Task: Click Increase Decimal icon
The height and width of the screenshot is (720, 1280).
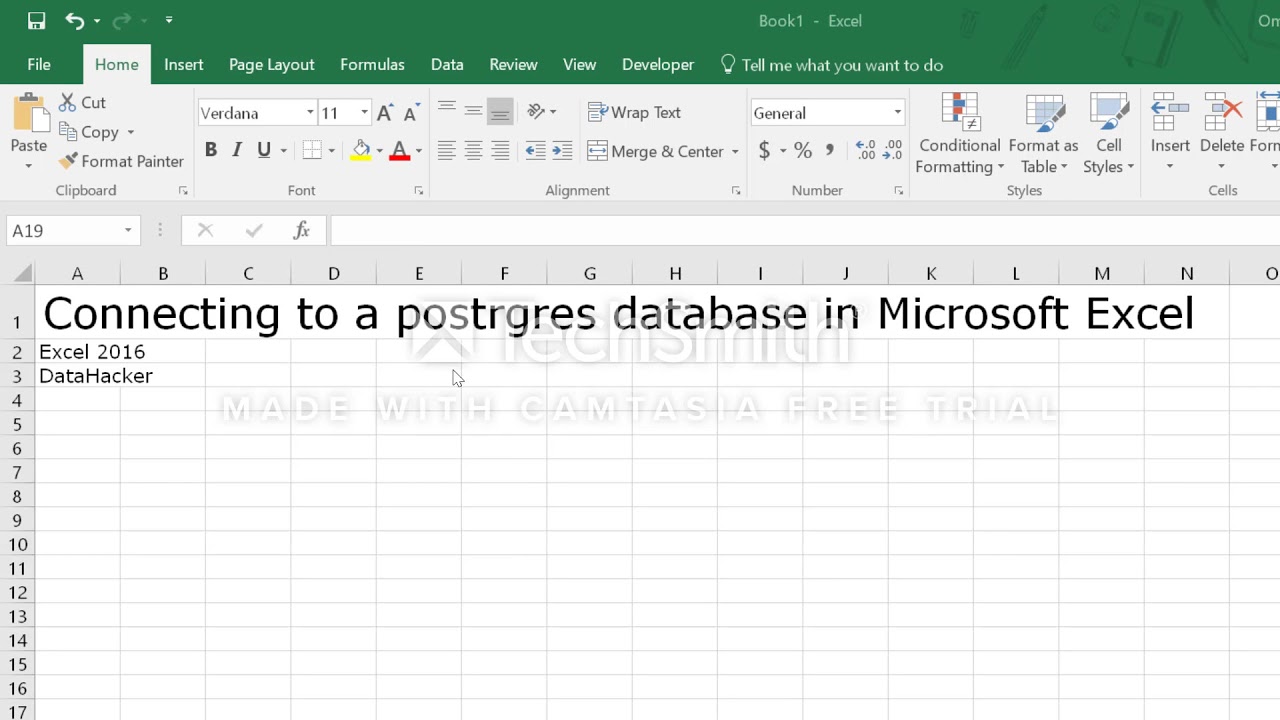Action: (x=866, y=150)
